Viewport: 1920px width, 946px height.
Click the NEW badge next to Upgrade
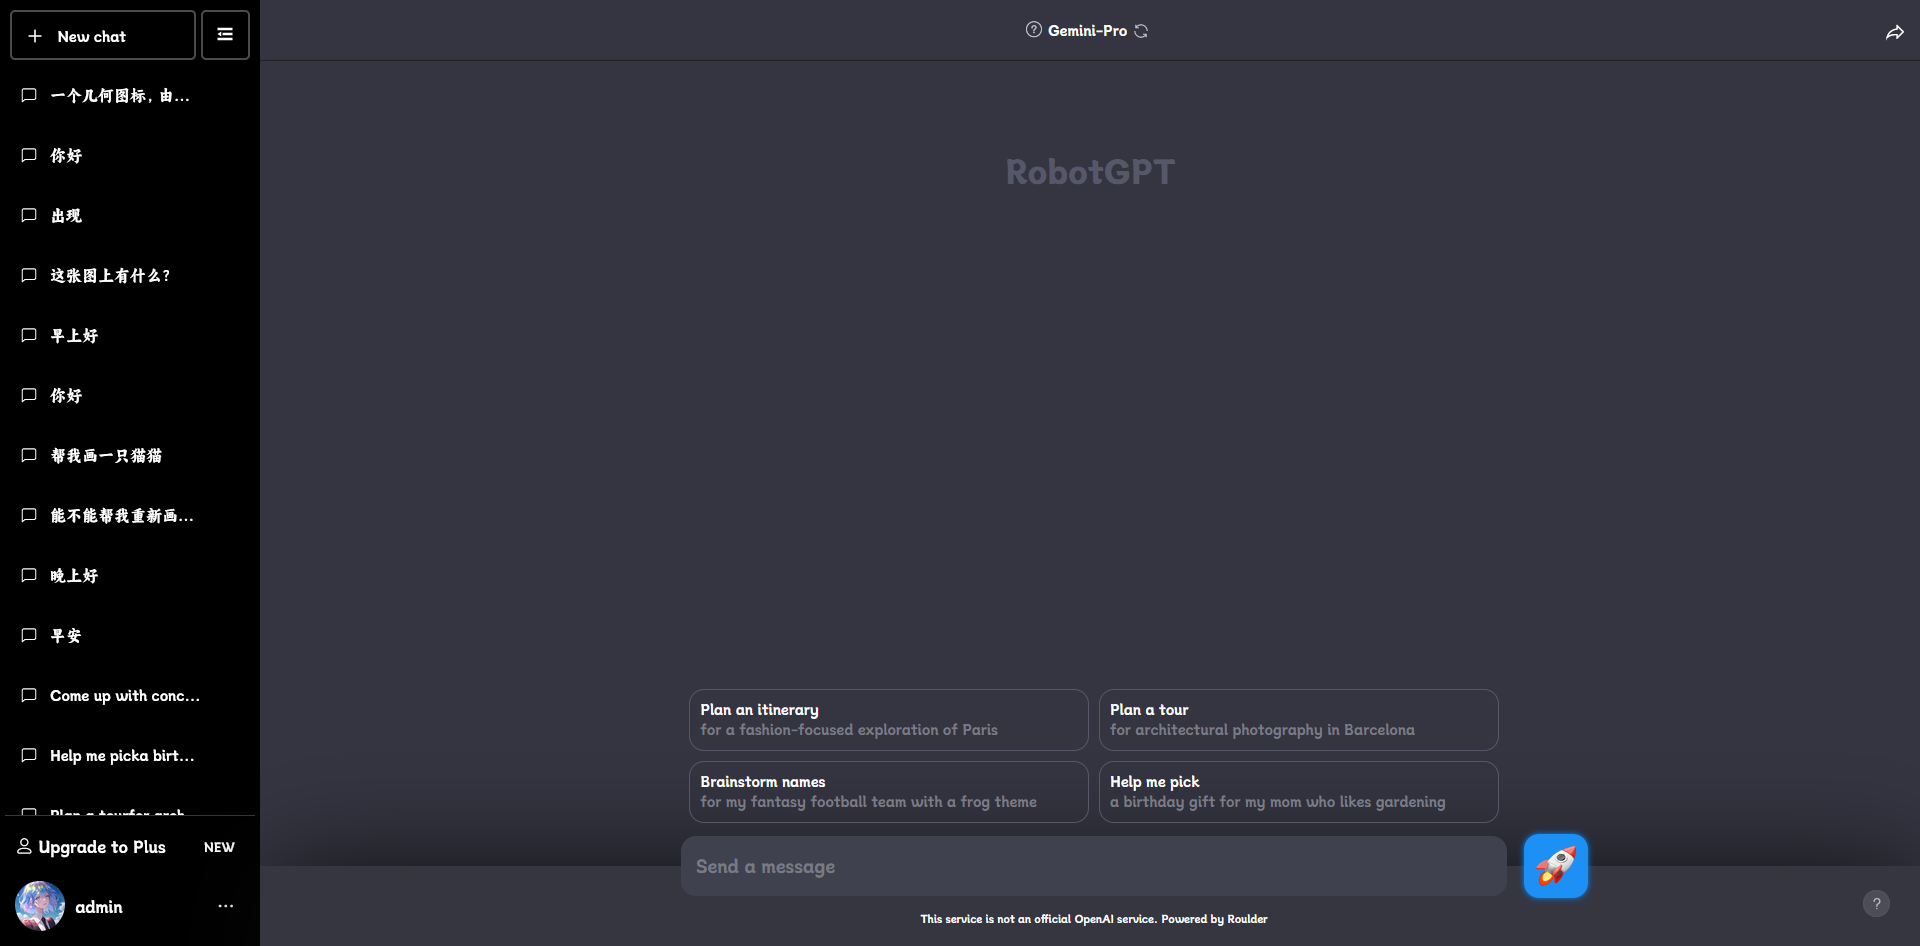219,847
